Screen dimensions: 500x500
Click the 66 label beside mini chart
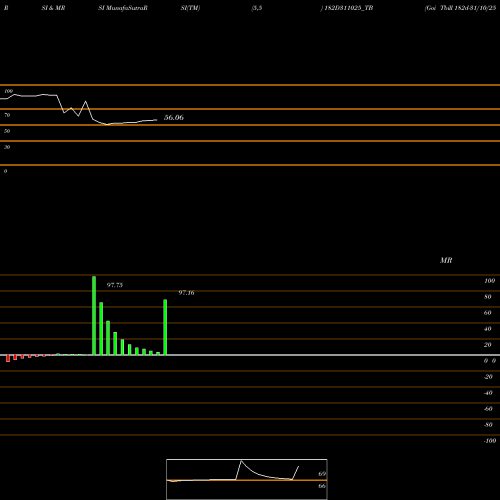coord(322,486)
